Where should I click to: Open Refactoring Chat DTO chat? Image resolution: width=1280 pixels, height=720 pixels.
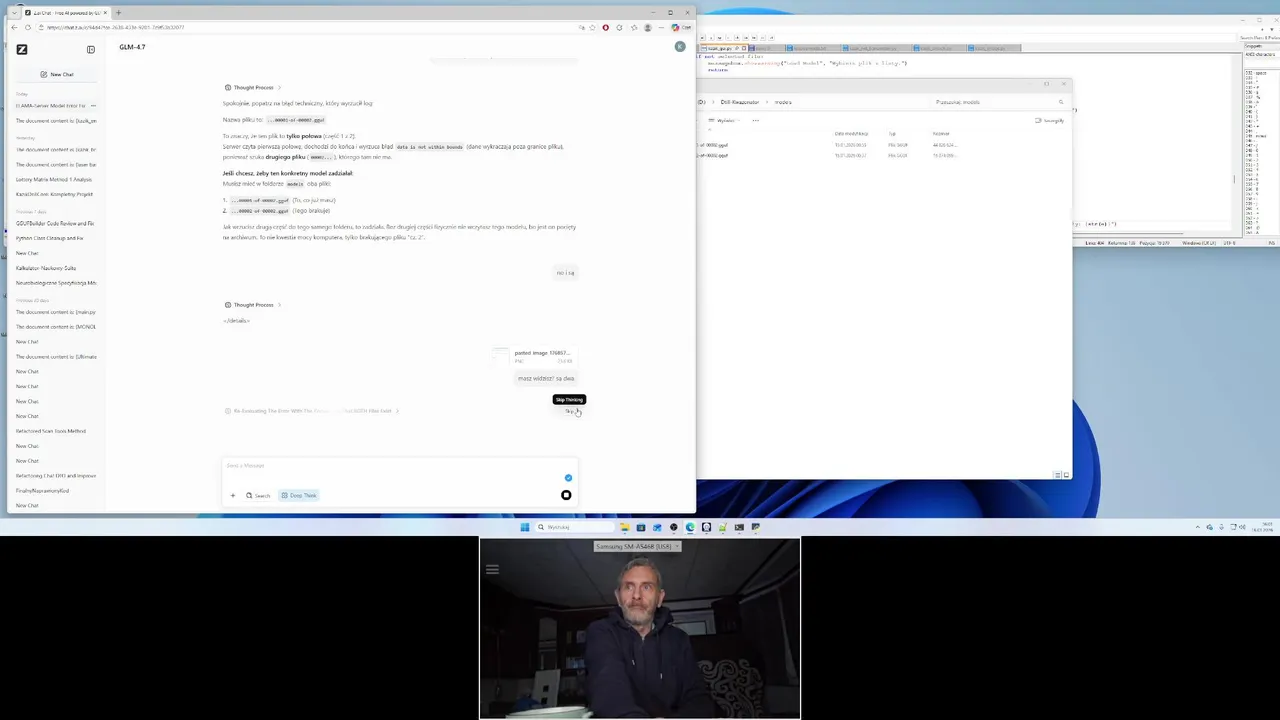click(x=56, y=476)
